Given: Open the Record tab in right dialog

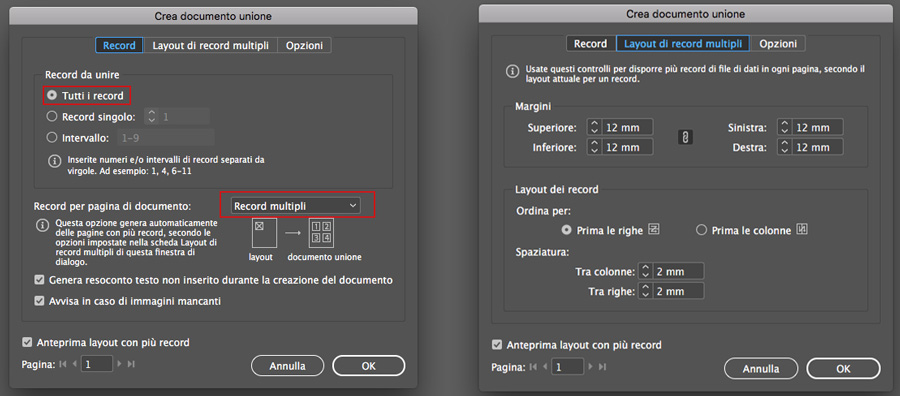Looking at the screenshot, I should (591, 44).
